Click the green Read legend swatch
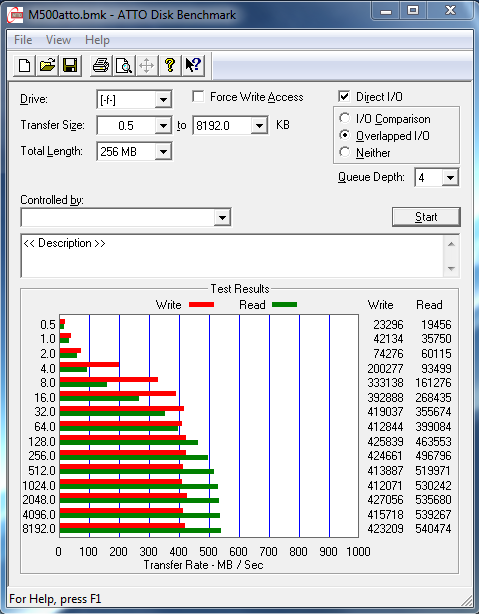479x614 pixels. pos(284,305)
